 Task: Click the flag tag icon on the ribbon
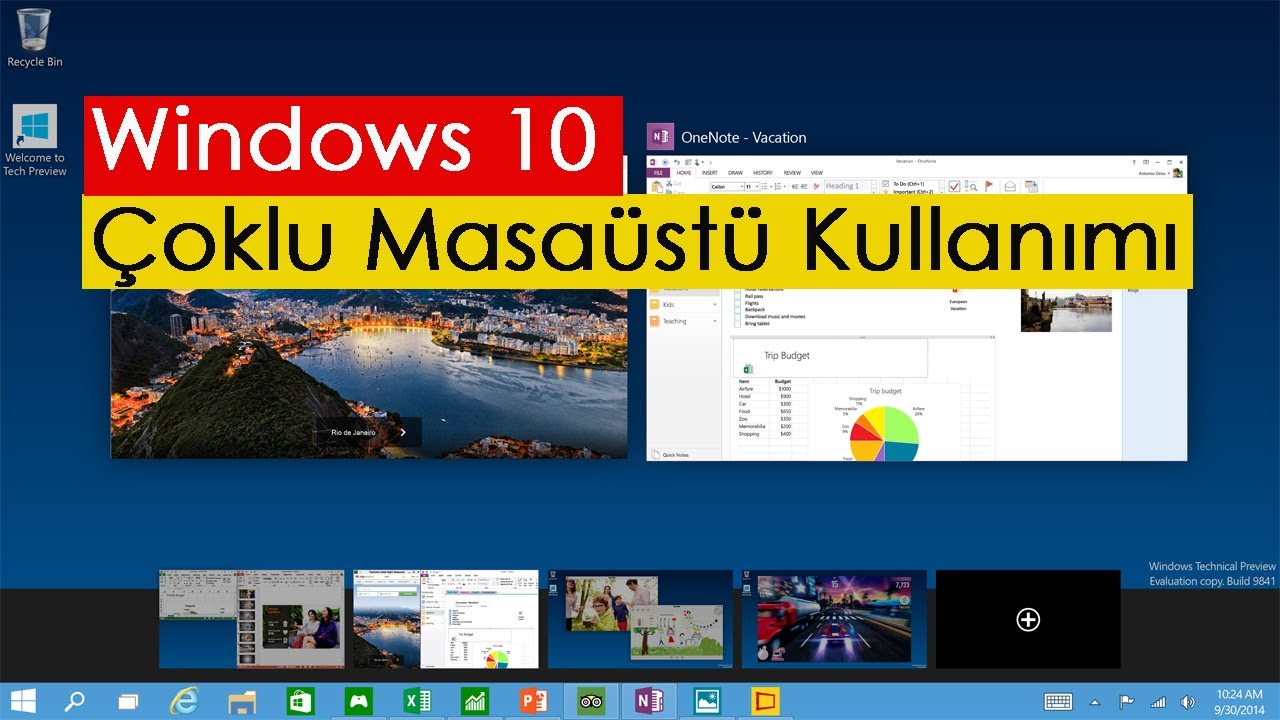988,187
